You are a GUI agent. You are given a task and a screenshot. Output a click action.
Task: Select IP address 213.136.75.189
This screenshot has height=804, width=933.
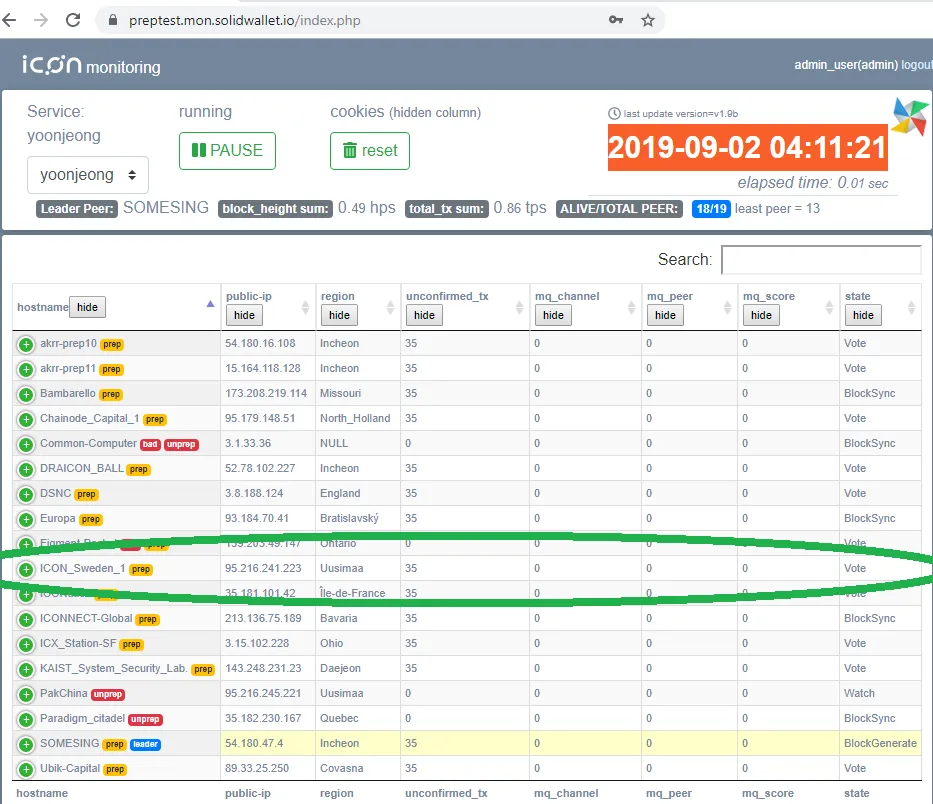[x=263, y=618]
